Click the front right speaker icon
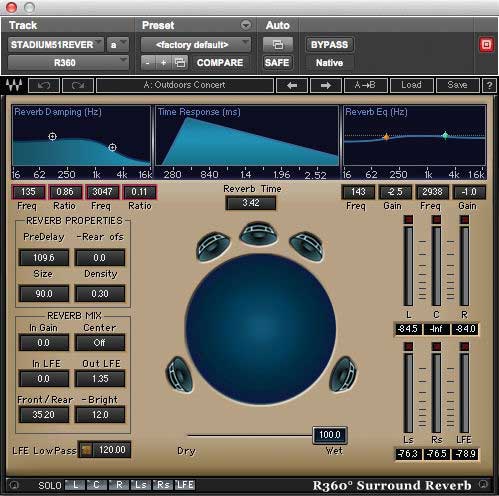The height and width of the screenshot is (496, 499). coord(306,246)
